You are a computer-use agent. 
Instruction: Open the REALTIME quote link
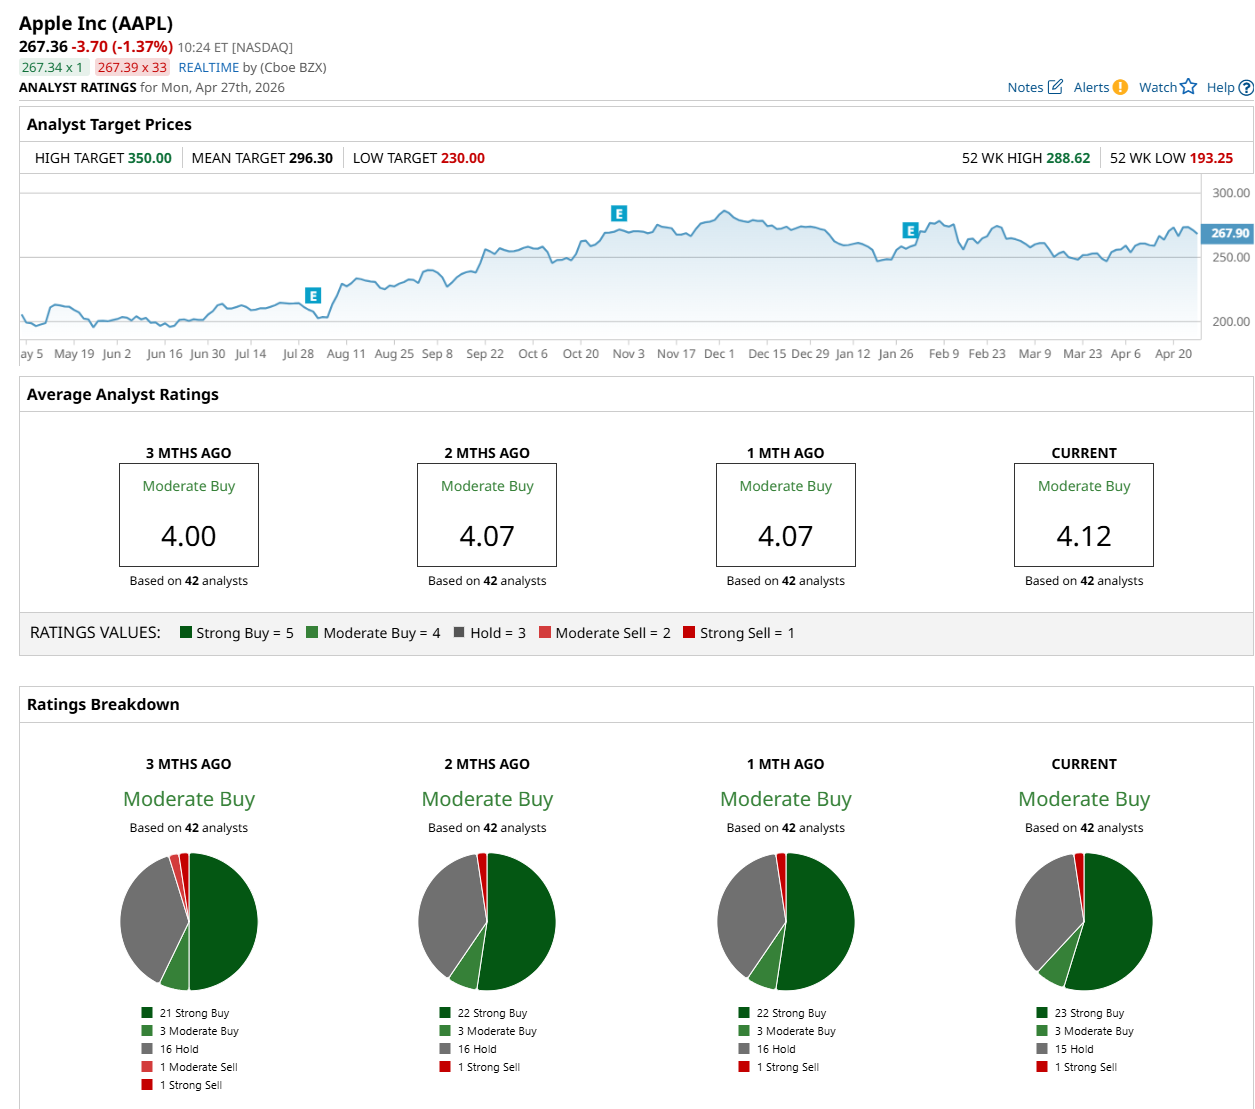(208, 67)
